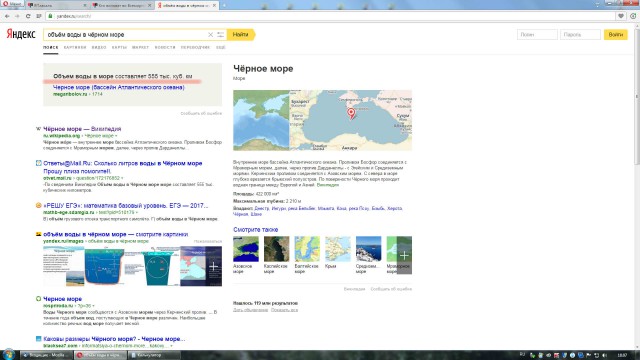
Task: Open the РЕШУ ЕГЭ математика result
Action: [125, 205]
